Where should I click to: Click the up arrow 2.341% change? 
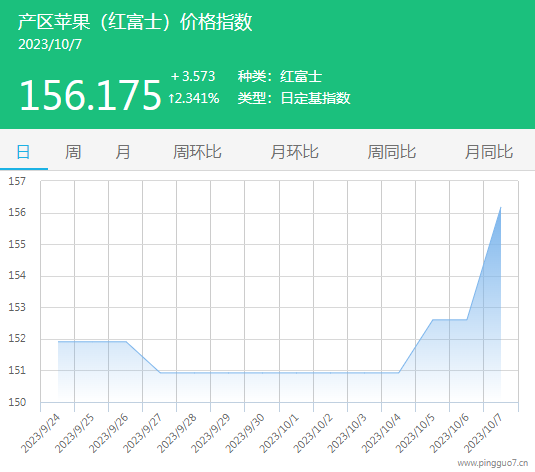click(x=193, y=98)
